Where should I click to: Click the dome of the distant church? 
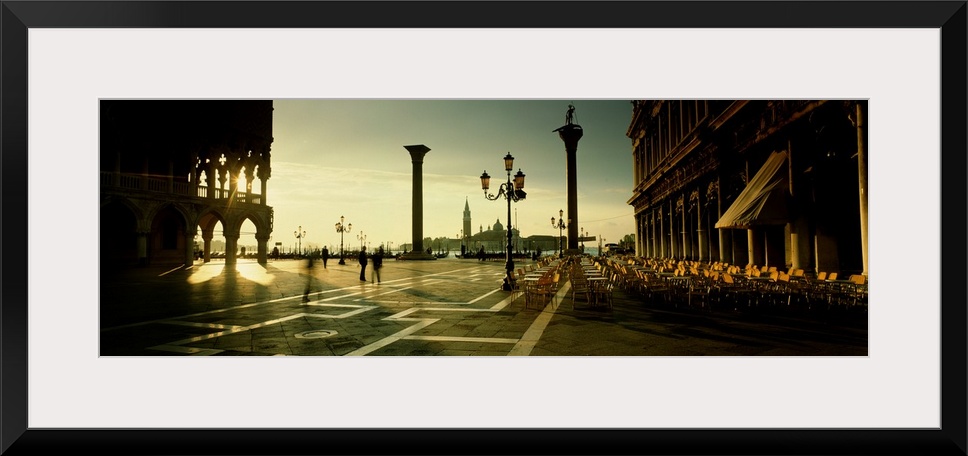[x=497, y=227]
